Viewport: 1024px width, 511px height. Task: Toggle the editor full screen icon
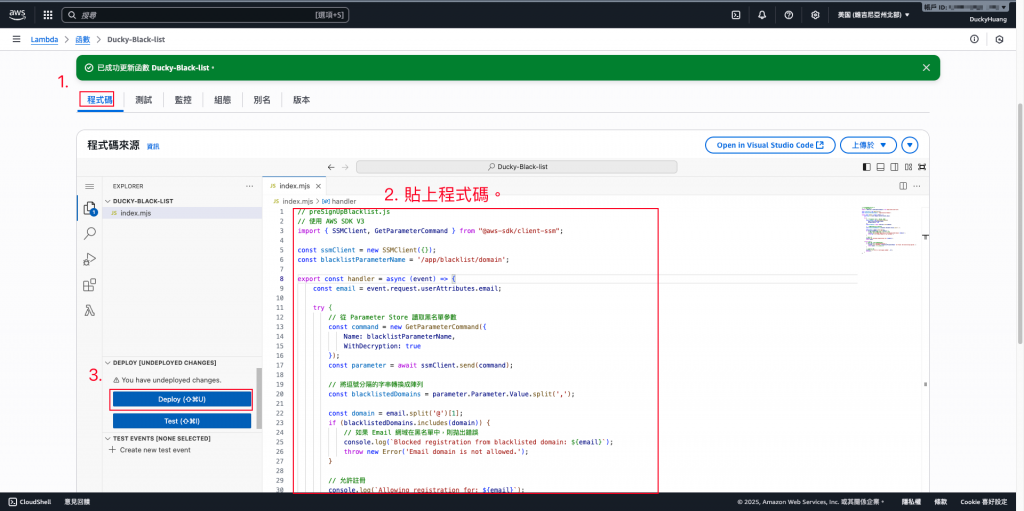tap(922, 167)
